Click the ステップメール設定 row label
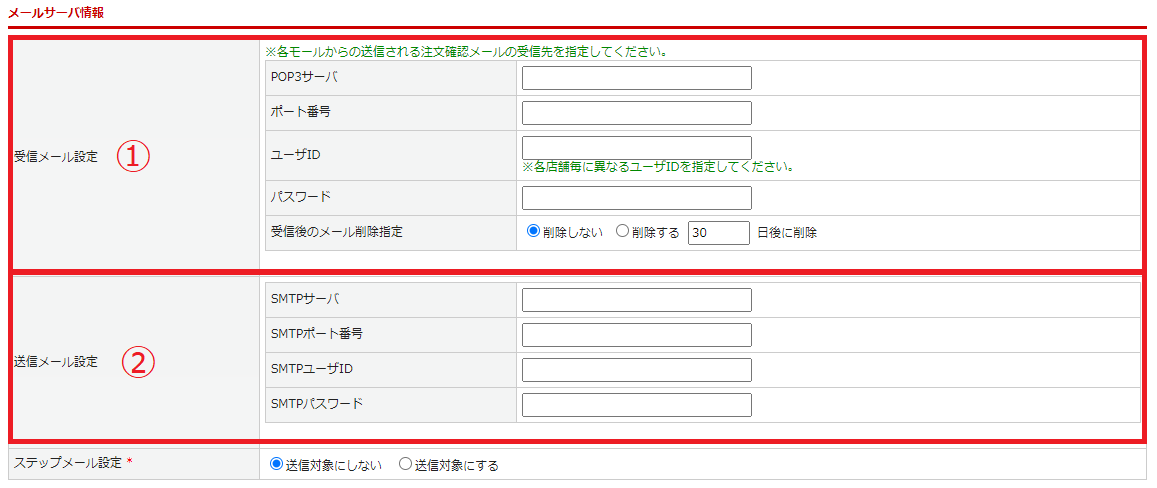 click(x=68, y=463)
